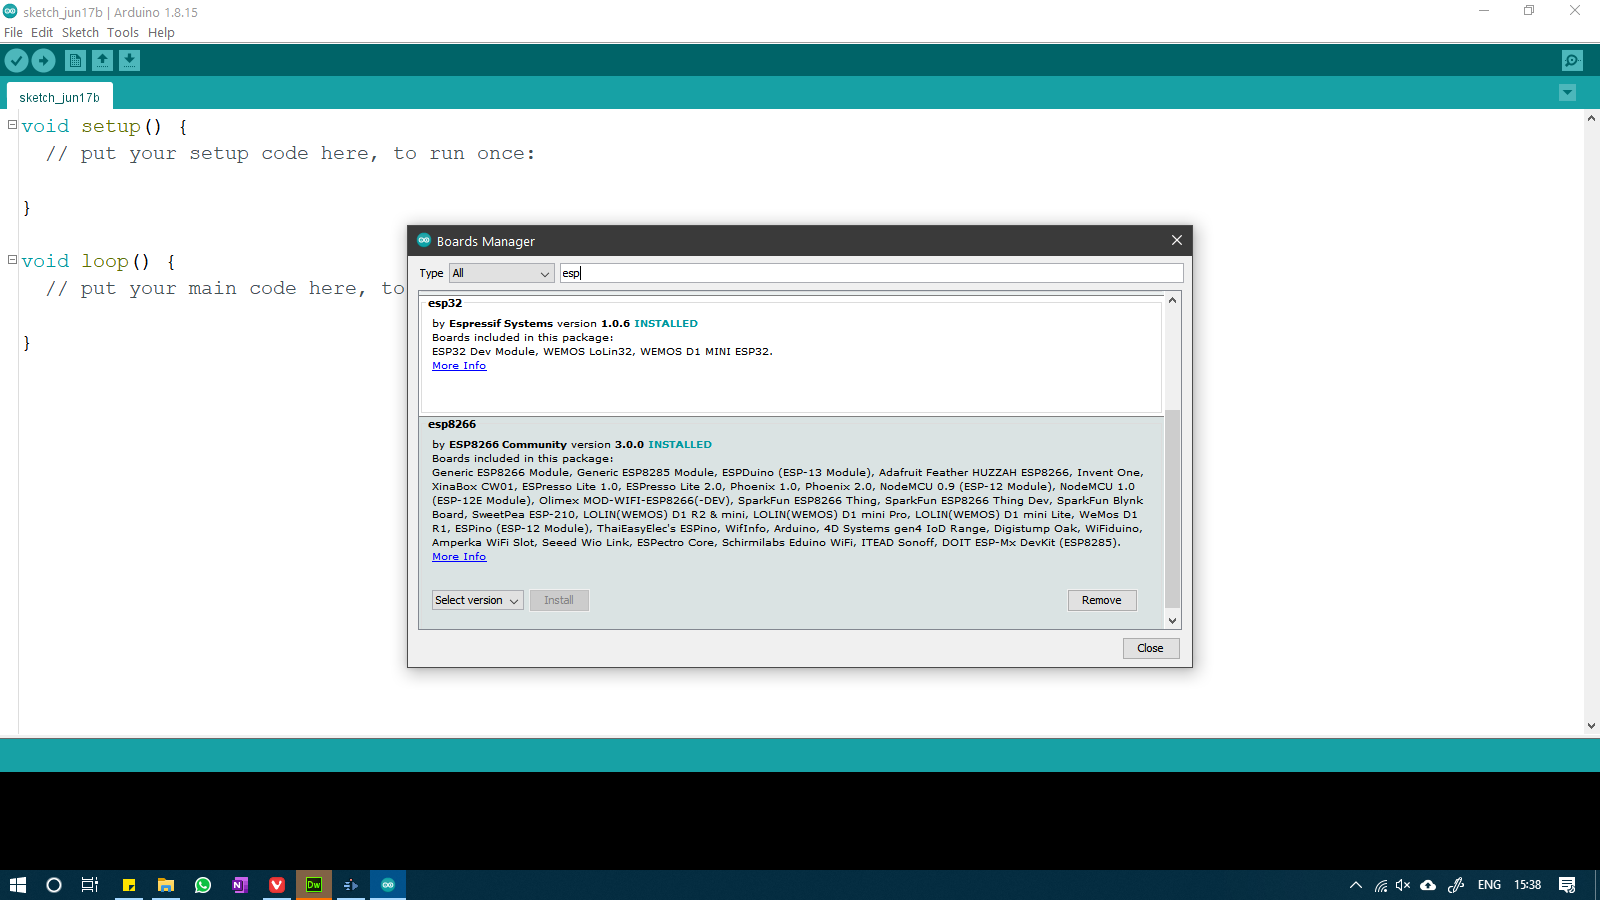Open the tab options dropdown arrow

coord(1567,93)
